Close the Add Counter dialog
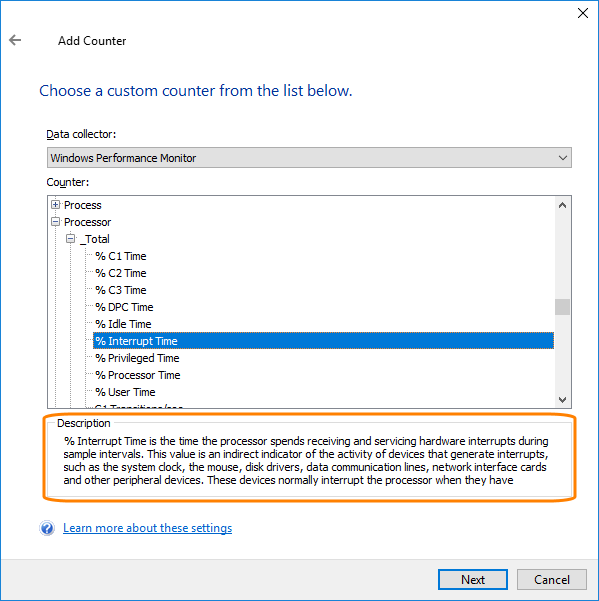The width and height of the screenshot is (599, 601). 583,13
